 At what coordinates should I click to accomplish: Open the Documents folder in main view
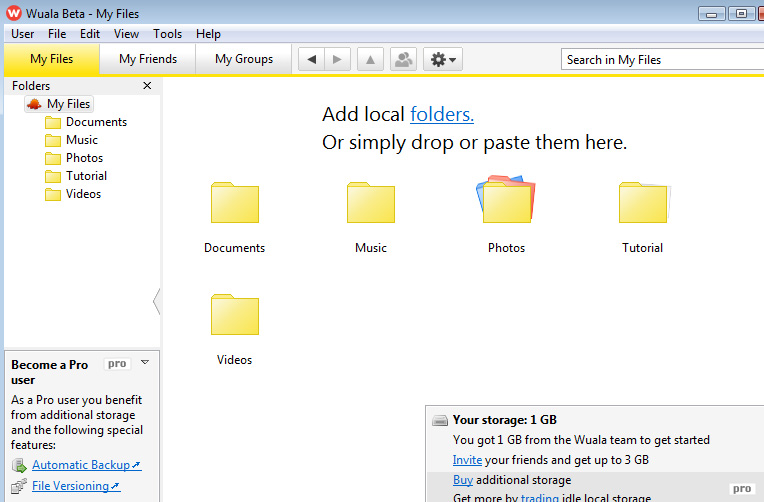pos(235,203)
